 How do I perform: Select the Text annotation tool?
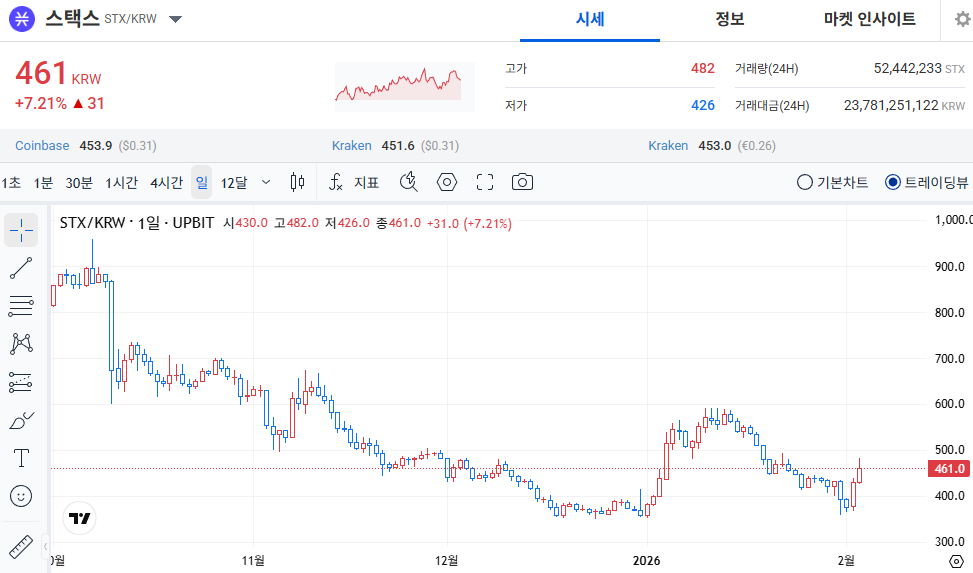21,458
